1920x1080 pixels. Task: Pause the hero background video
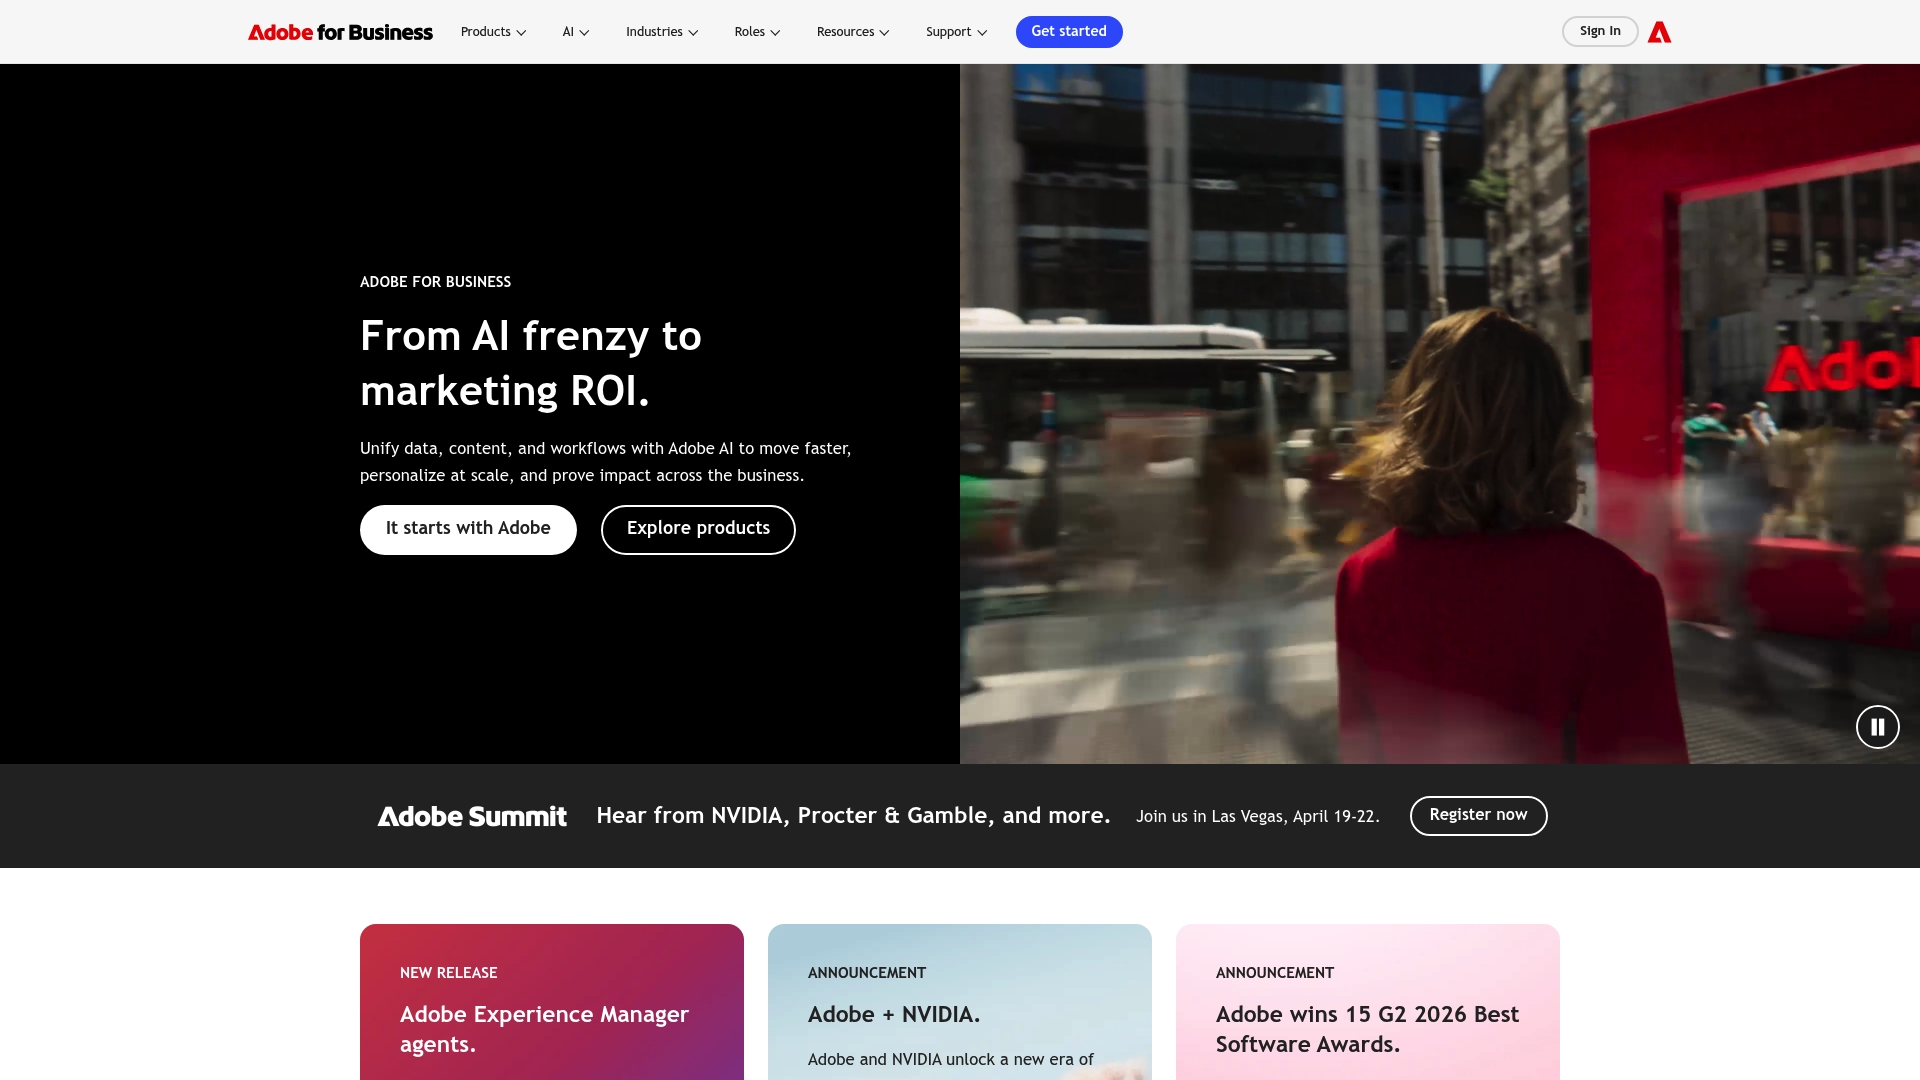[1877, 727]
